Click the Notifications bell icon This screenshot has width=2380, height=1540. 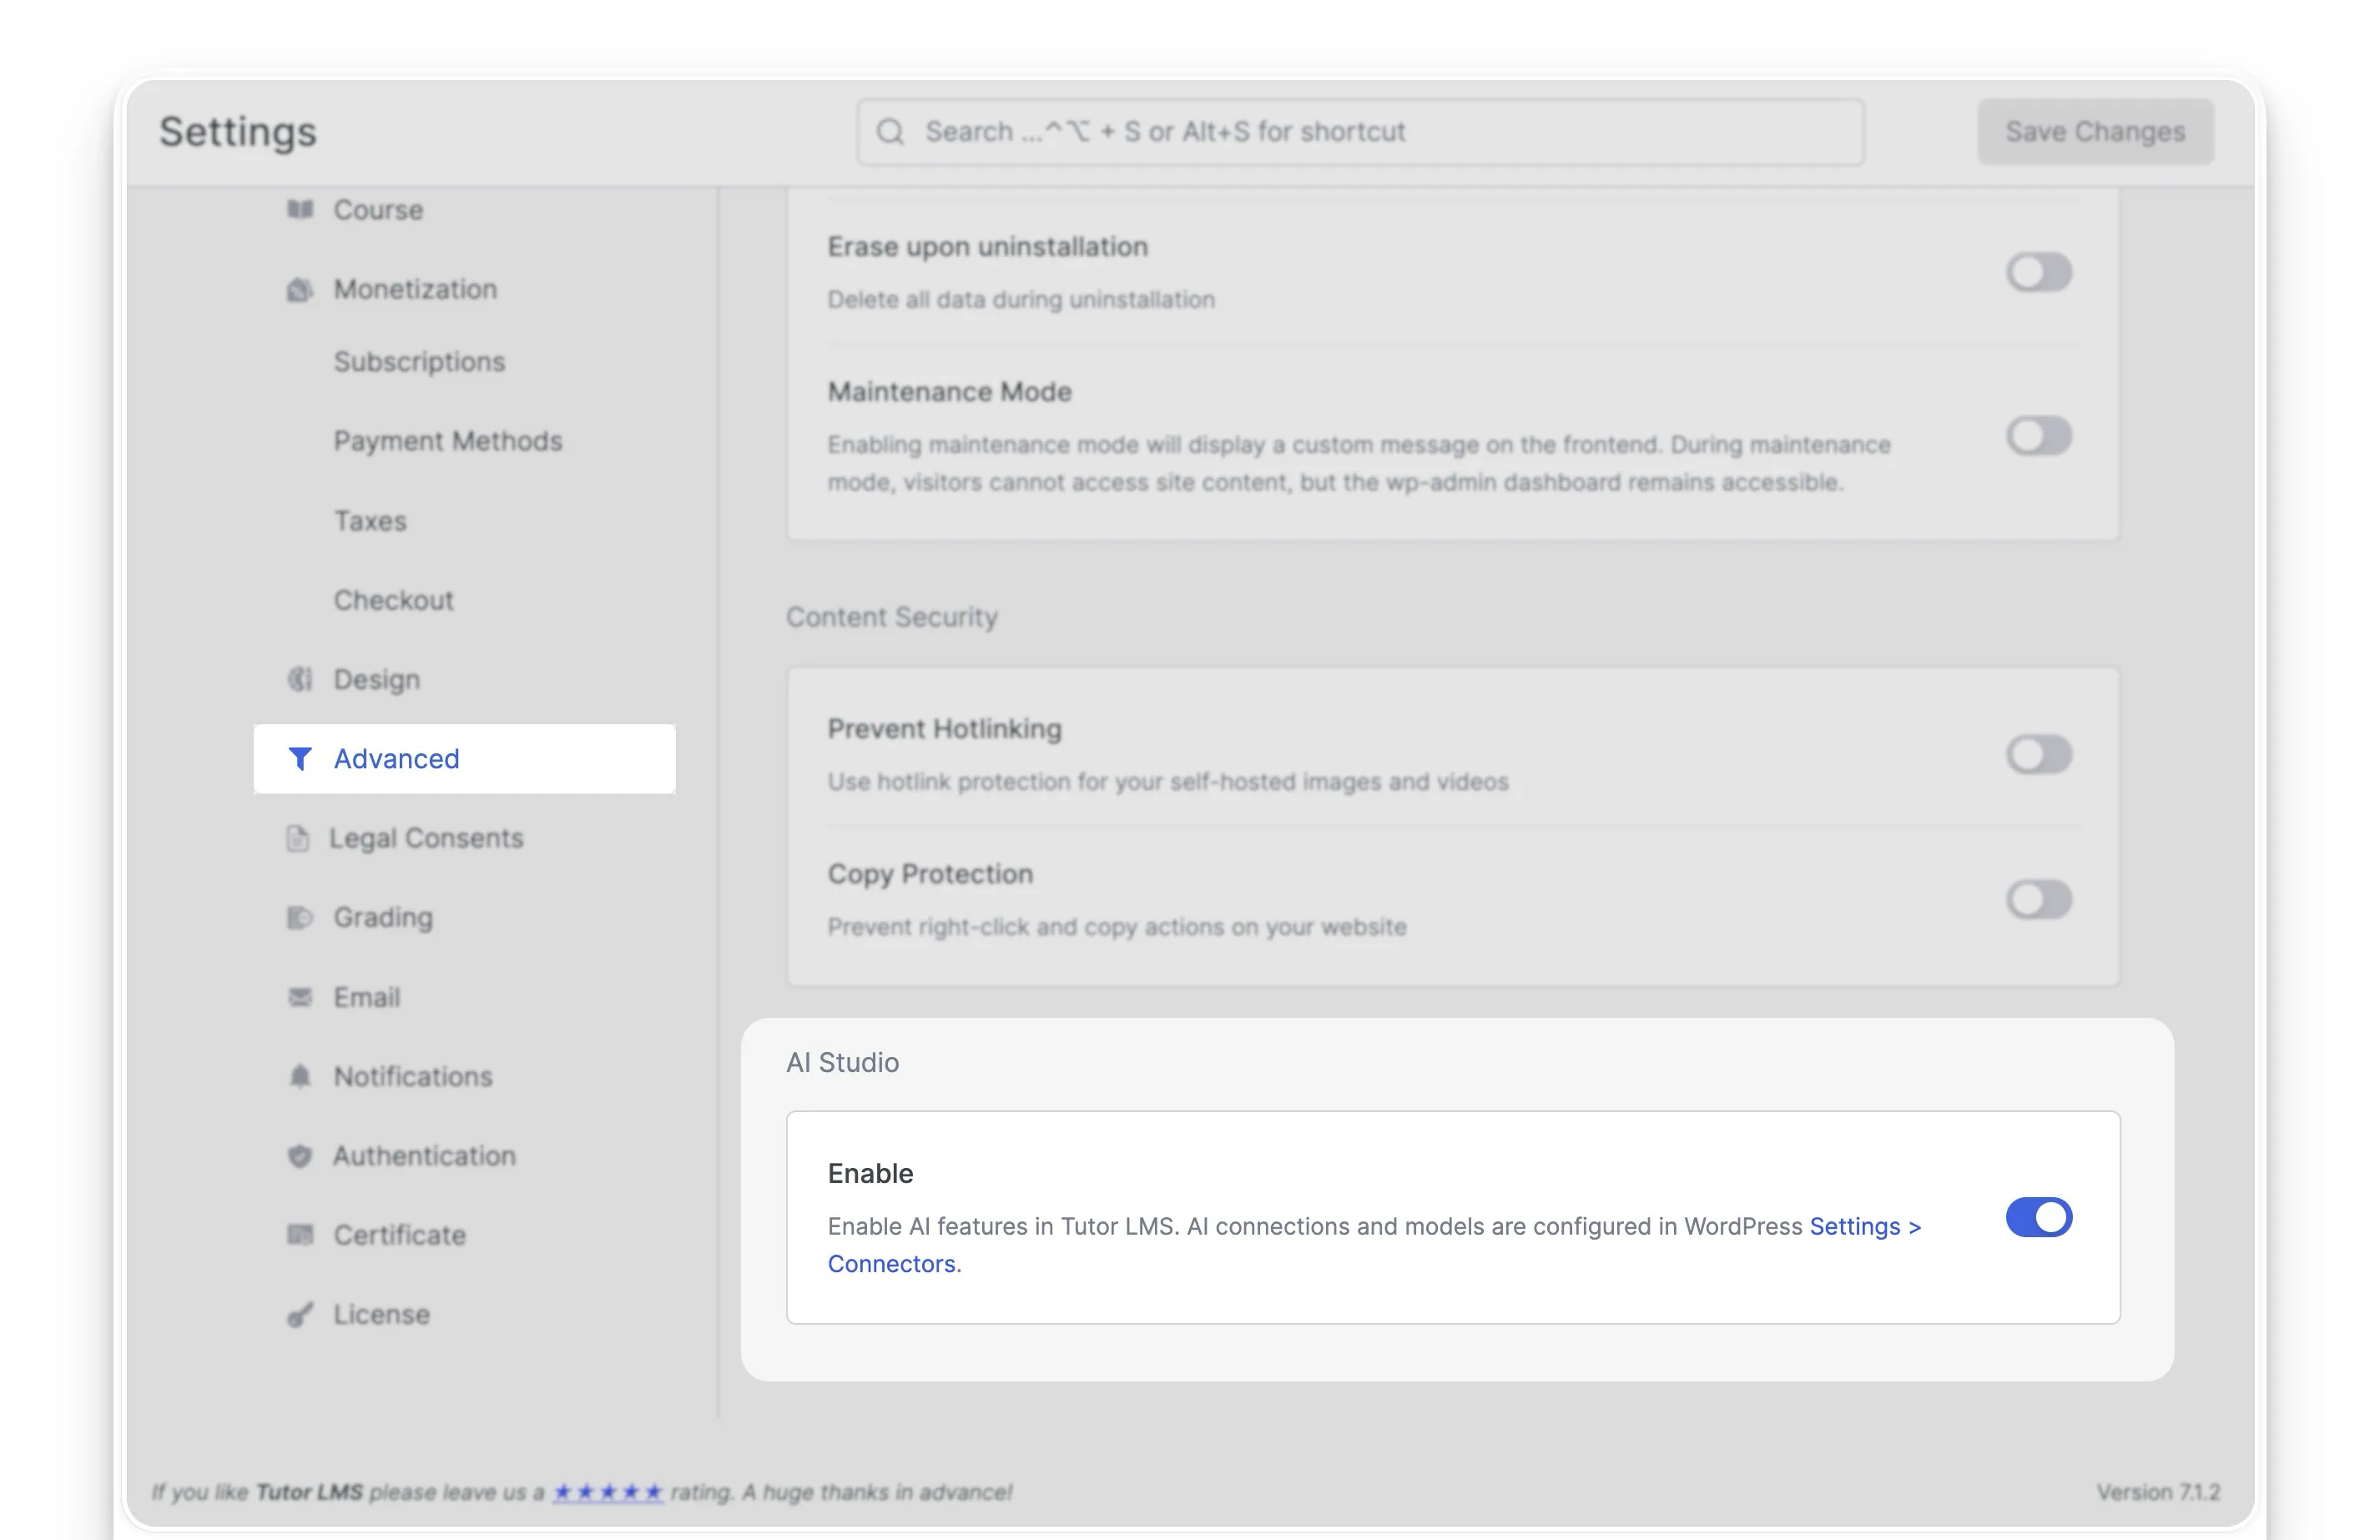click(300, 1076)
